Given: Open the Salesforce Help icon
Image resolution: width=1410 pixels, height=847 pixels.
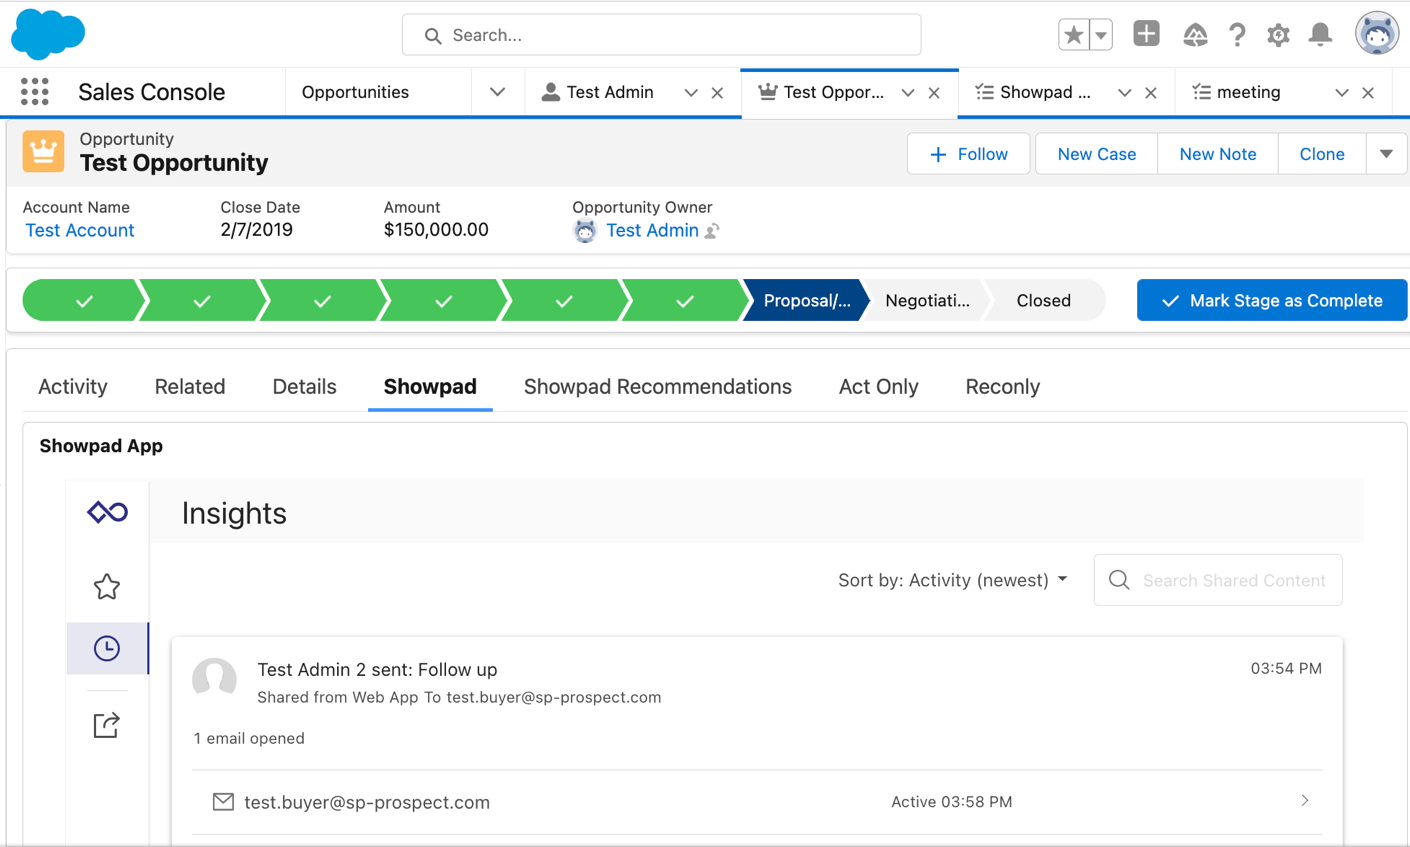Looking at the screenshot, I should pos(1237,34).
